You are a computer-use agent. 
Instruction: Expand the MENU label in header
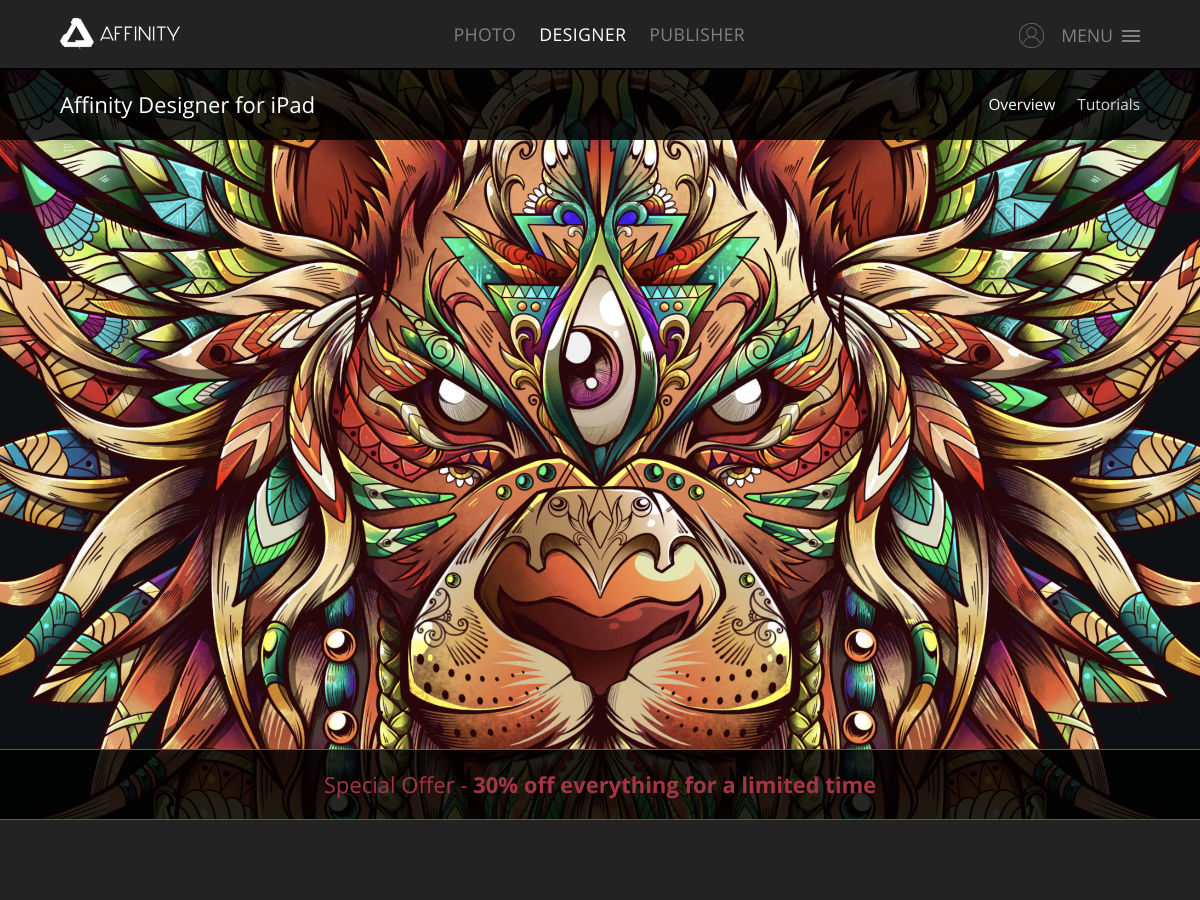[1086, 36]
